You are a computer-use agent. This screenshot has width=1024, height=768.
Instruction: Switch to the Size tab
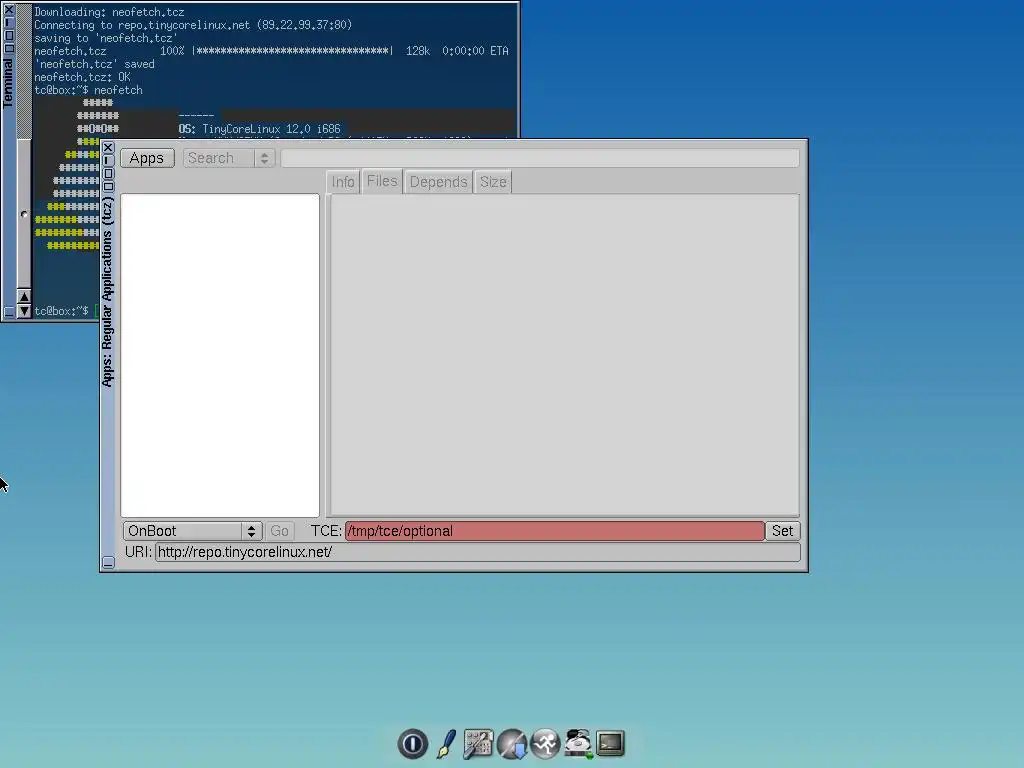[x=493, y=182]
